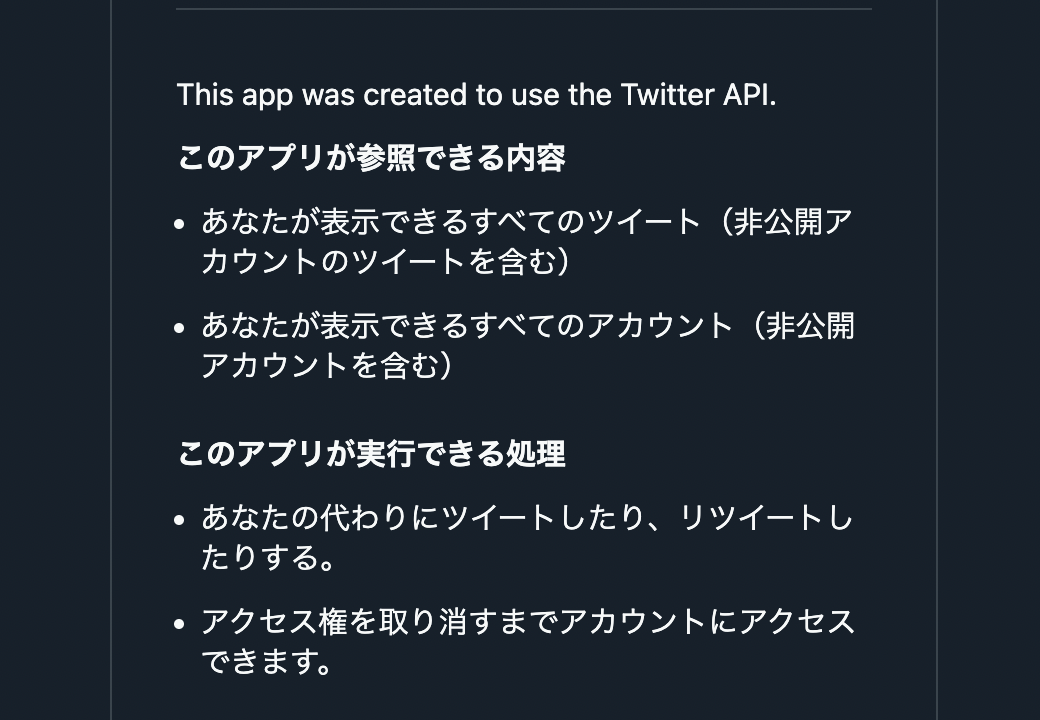Click the bullet dot before あなたの代わりにツイート item
The height and width of the screenshot is (720, 1040).
click(179, 520)
